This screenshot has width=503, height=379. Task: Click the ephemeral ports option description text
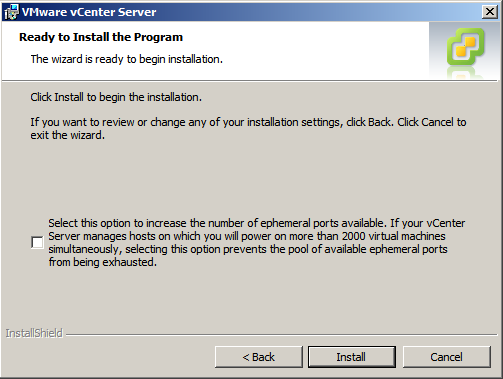(x=256, y=242)
